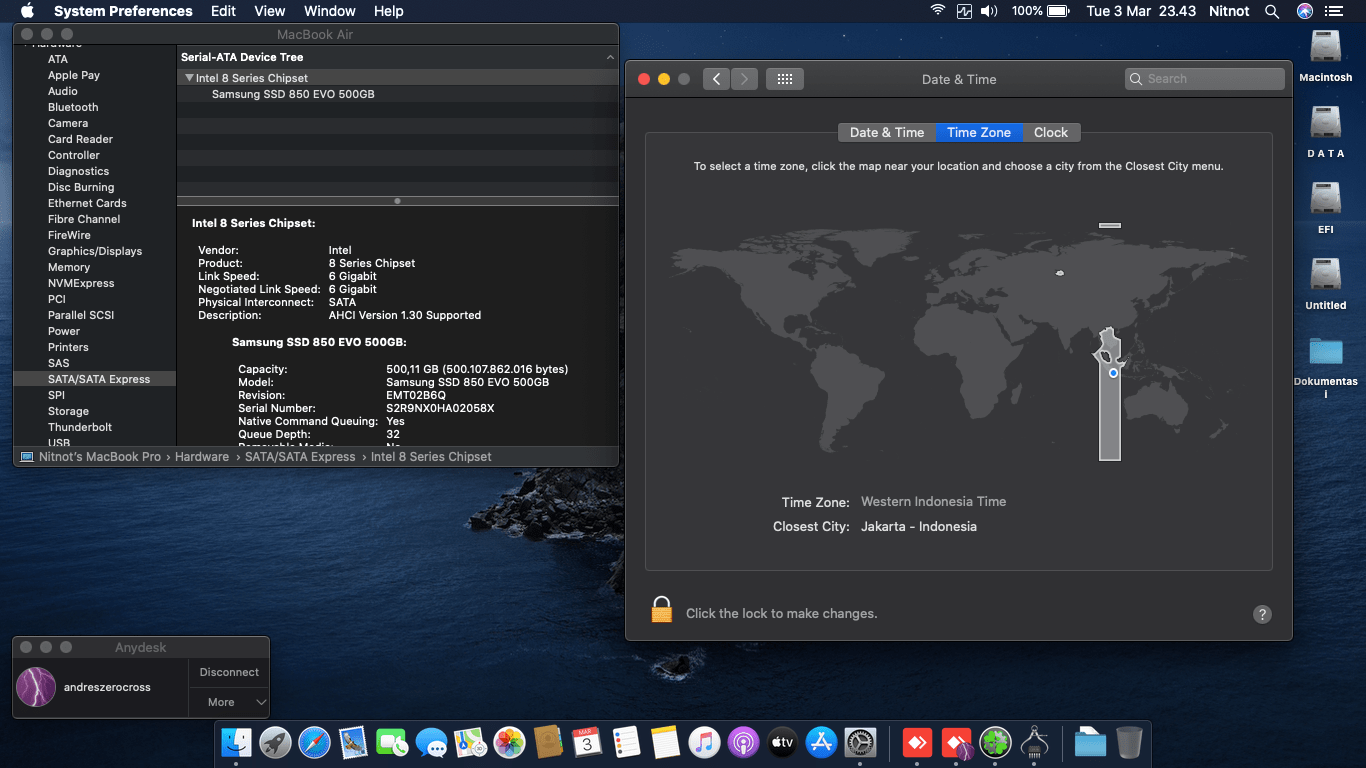Click the lock to make changes
The width and height of the screenshot is (1366, 768).
point(661,609)
